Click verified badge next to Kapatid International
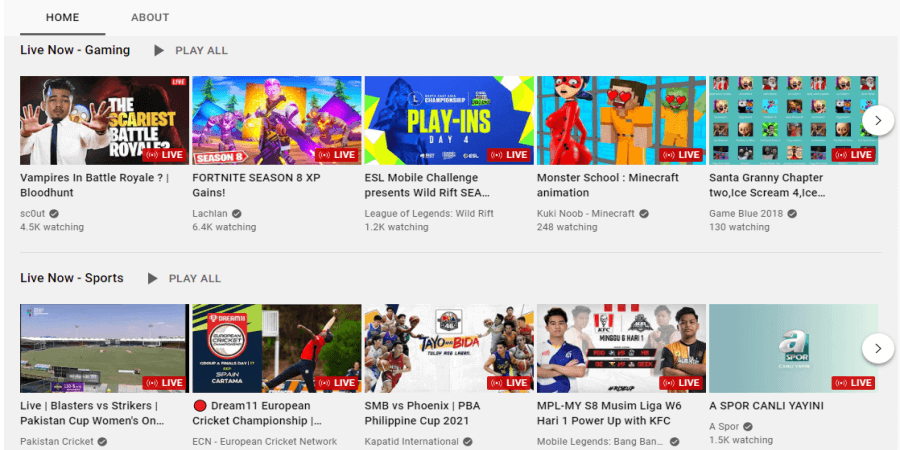This screenshot has height=450, width=900. pyautogui.click(x=468, y=441)
